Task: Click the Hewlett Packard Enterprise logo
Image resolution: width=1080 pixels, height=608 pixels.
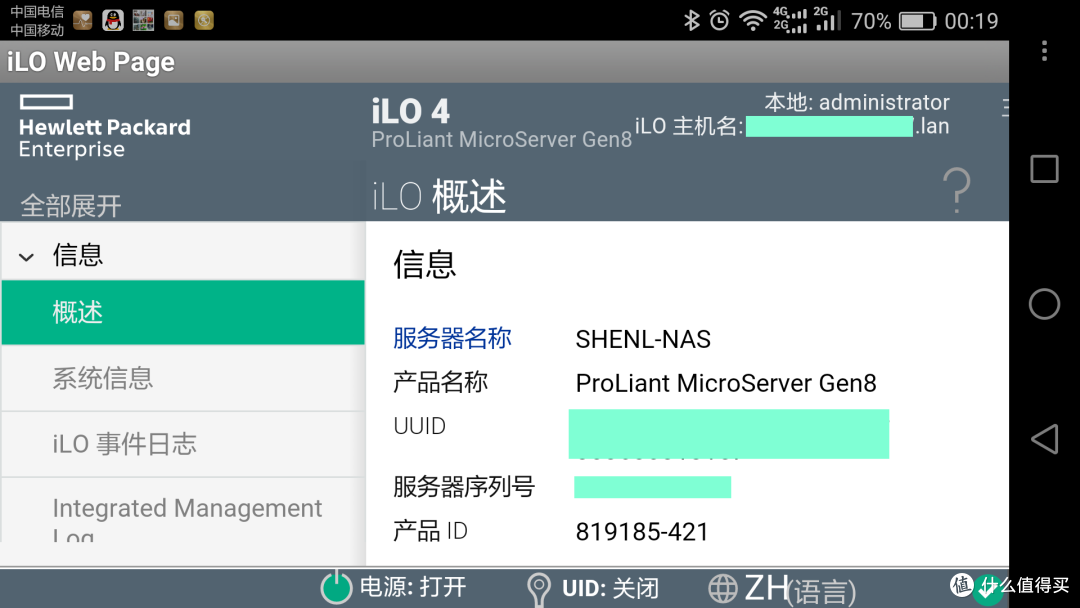Action: 105,127
